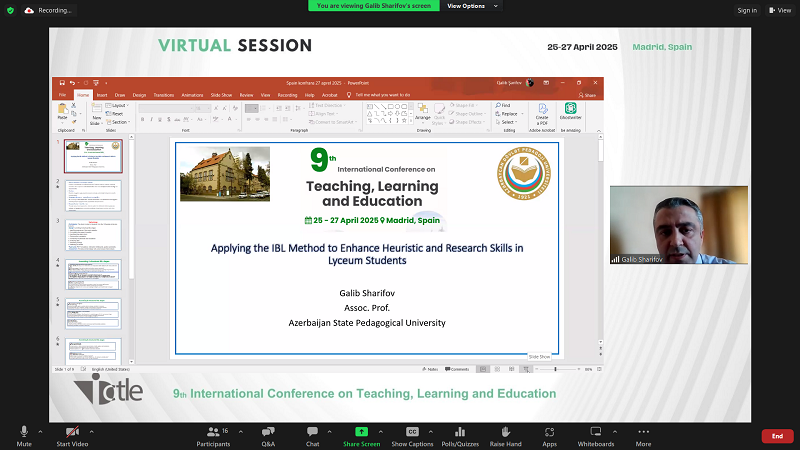Viewport: 800px width, 450px height.
Task: Switch to the Design ribbon tab
Action: (139, 95)
